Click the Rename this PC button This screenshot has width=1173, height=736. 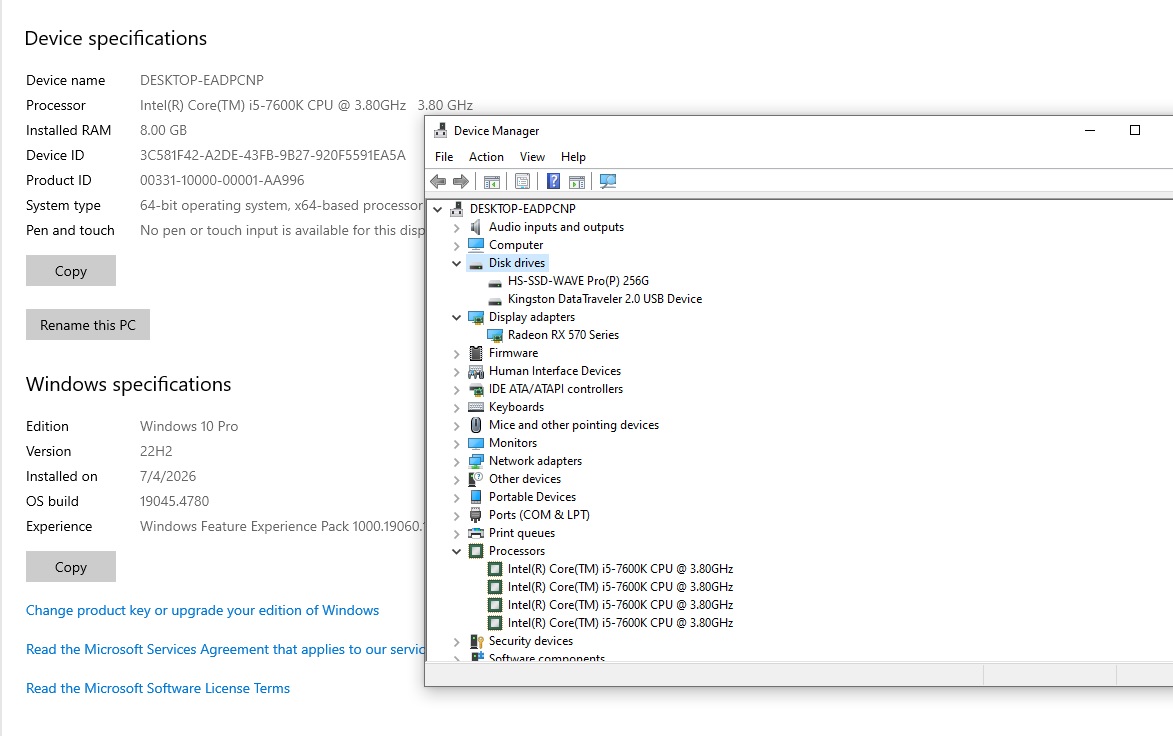[x=88, y=325]
